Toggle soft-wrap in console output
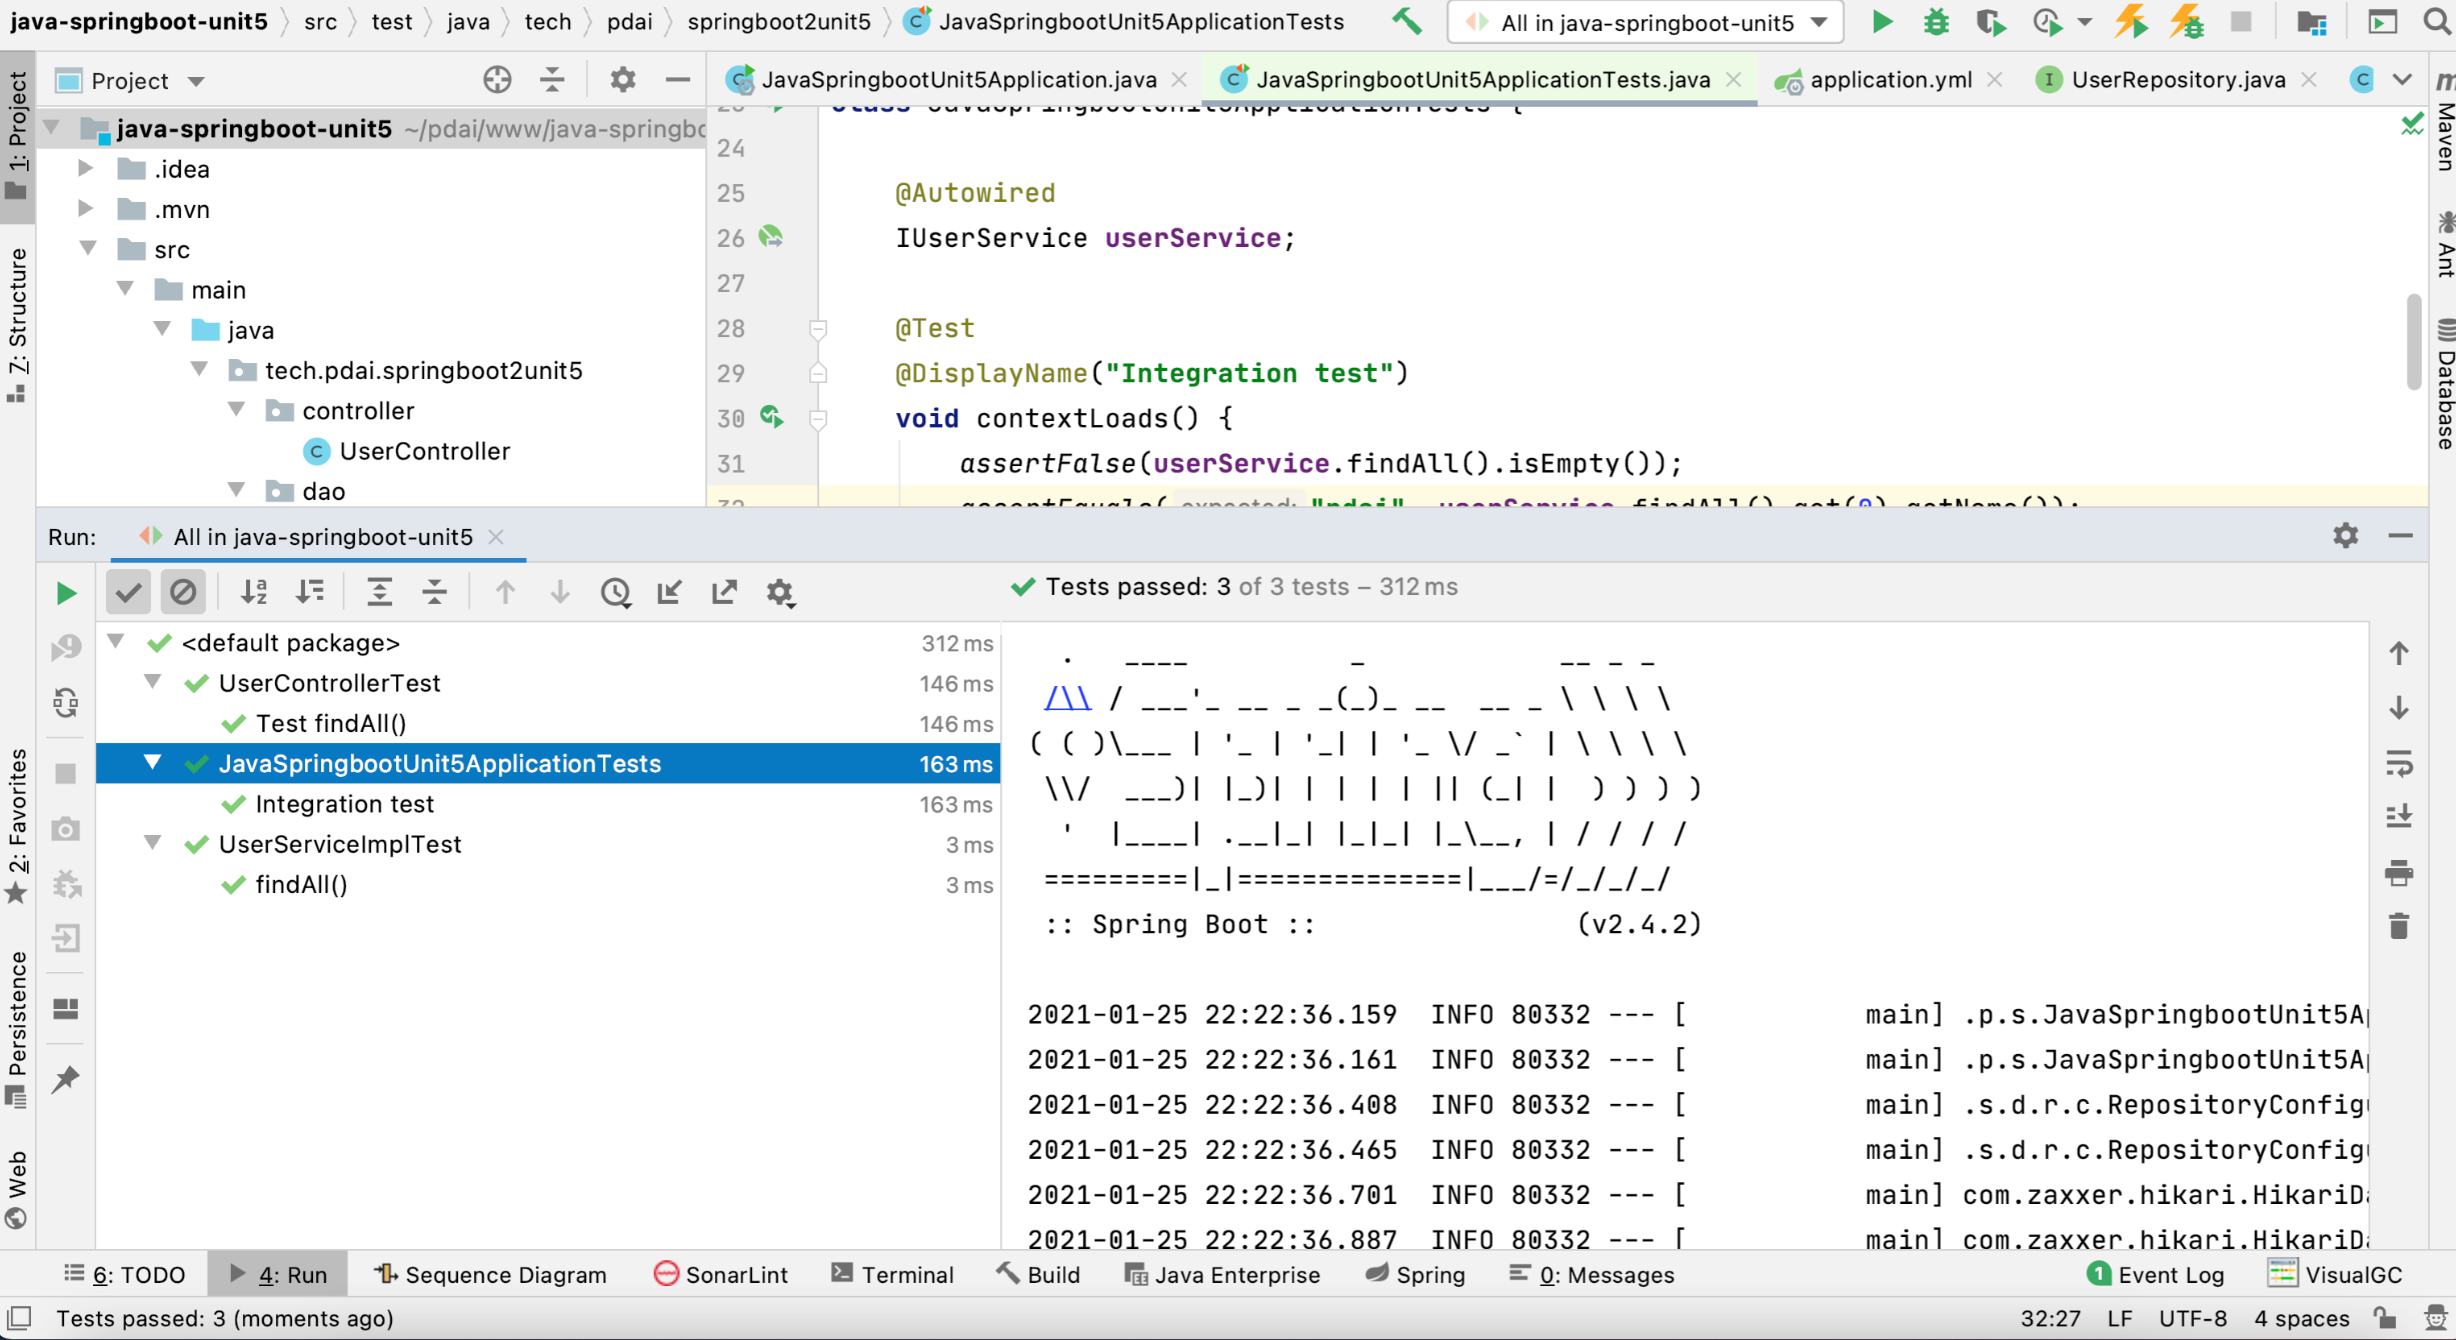2456x1340 pixels. pyautogui.click(x=2399, y=763)
